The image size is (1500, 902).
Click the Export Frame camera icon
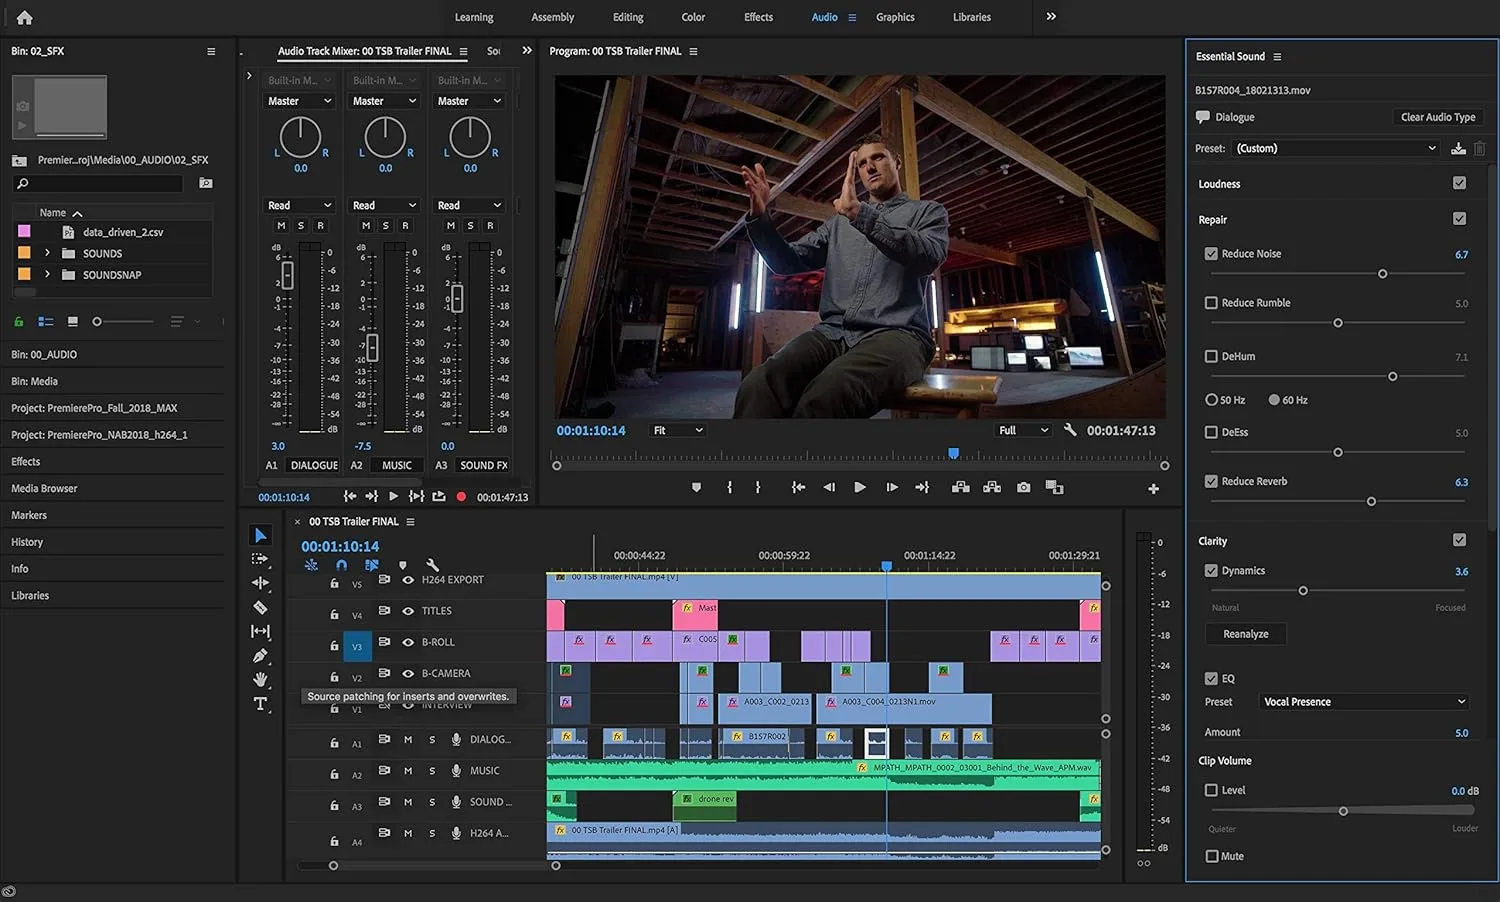[1023, 487]
